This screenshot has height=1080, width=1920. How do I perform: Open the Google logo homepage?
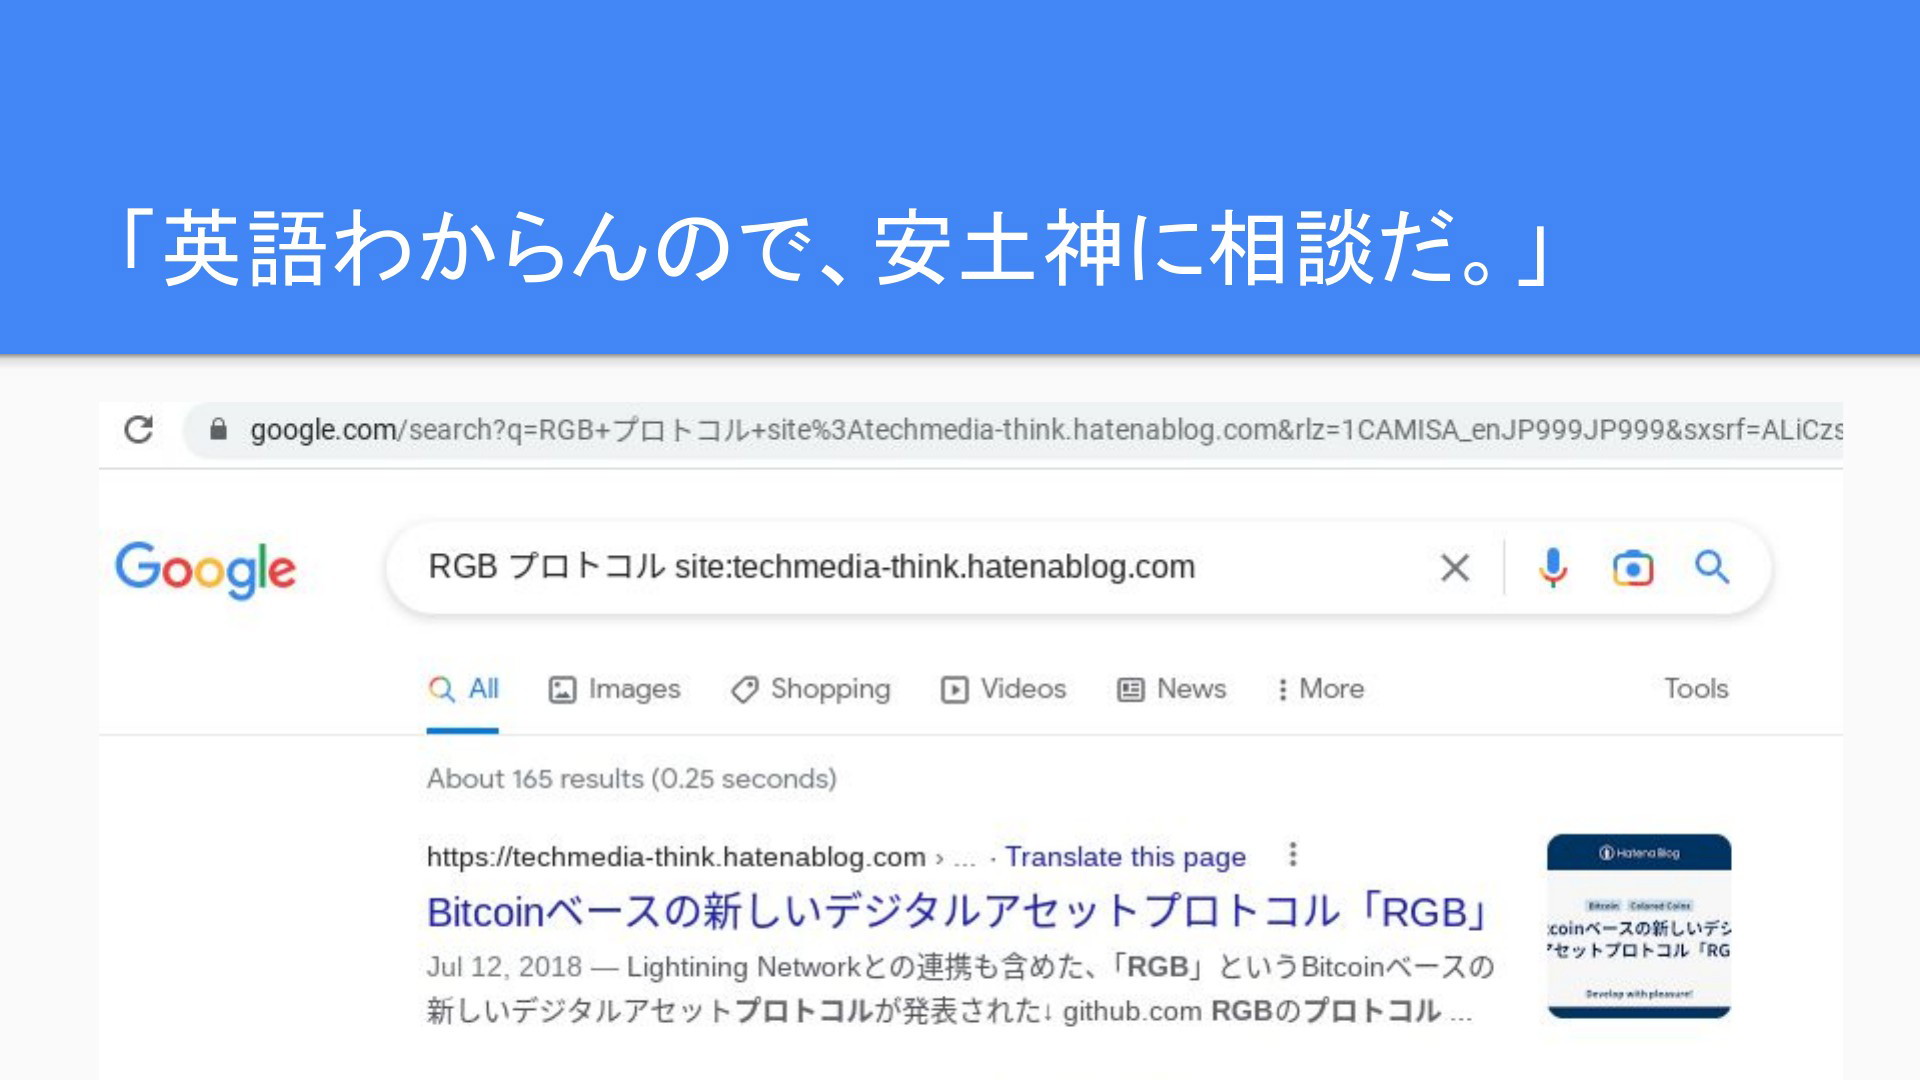click(x=206, y=569)
